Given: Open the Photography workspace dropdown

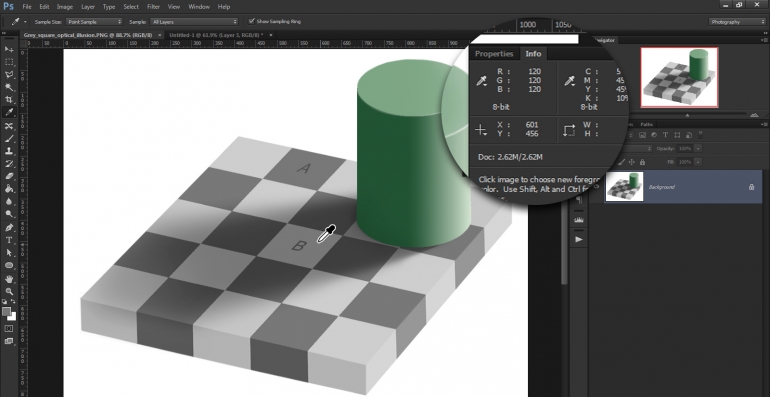Looking at the screenshot, I should 737,22.
